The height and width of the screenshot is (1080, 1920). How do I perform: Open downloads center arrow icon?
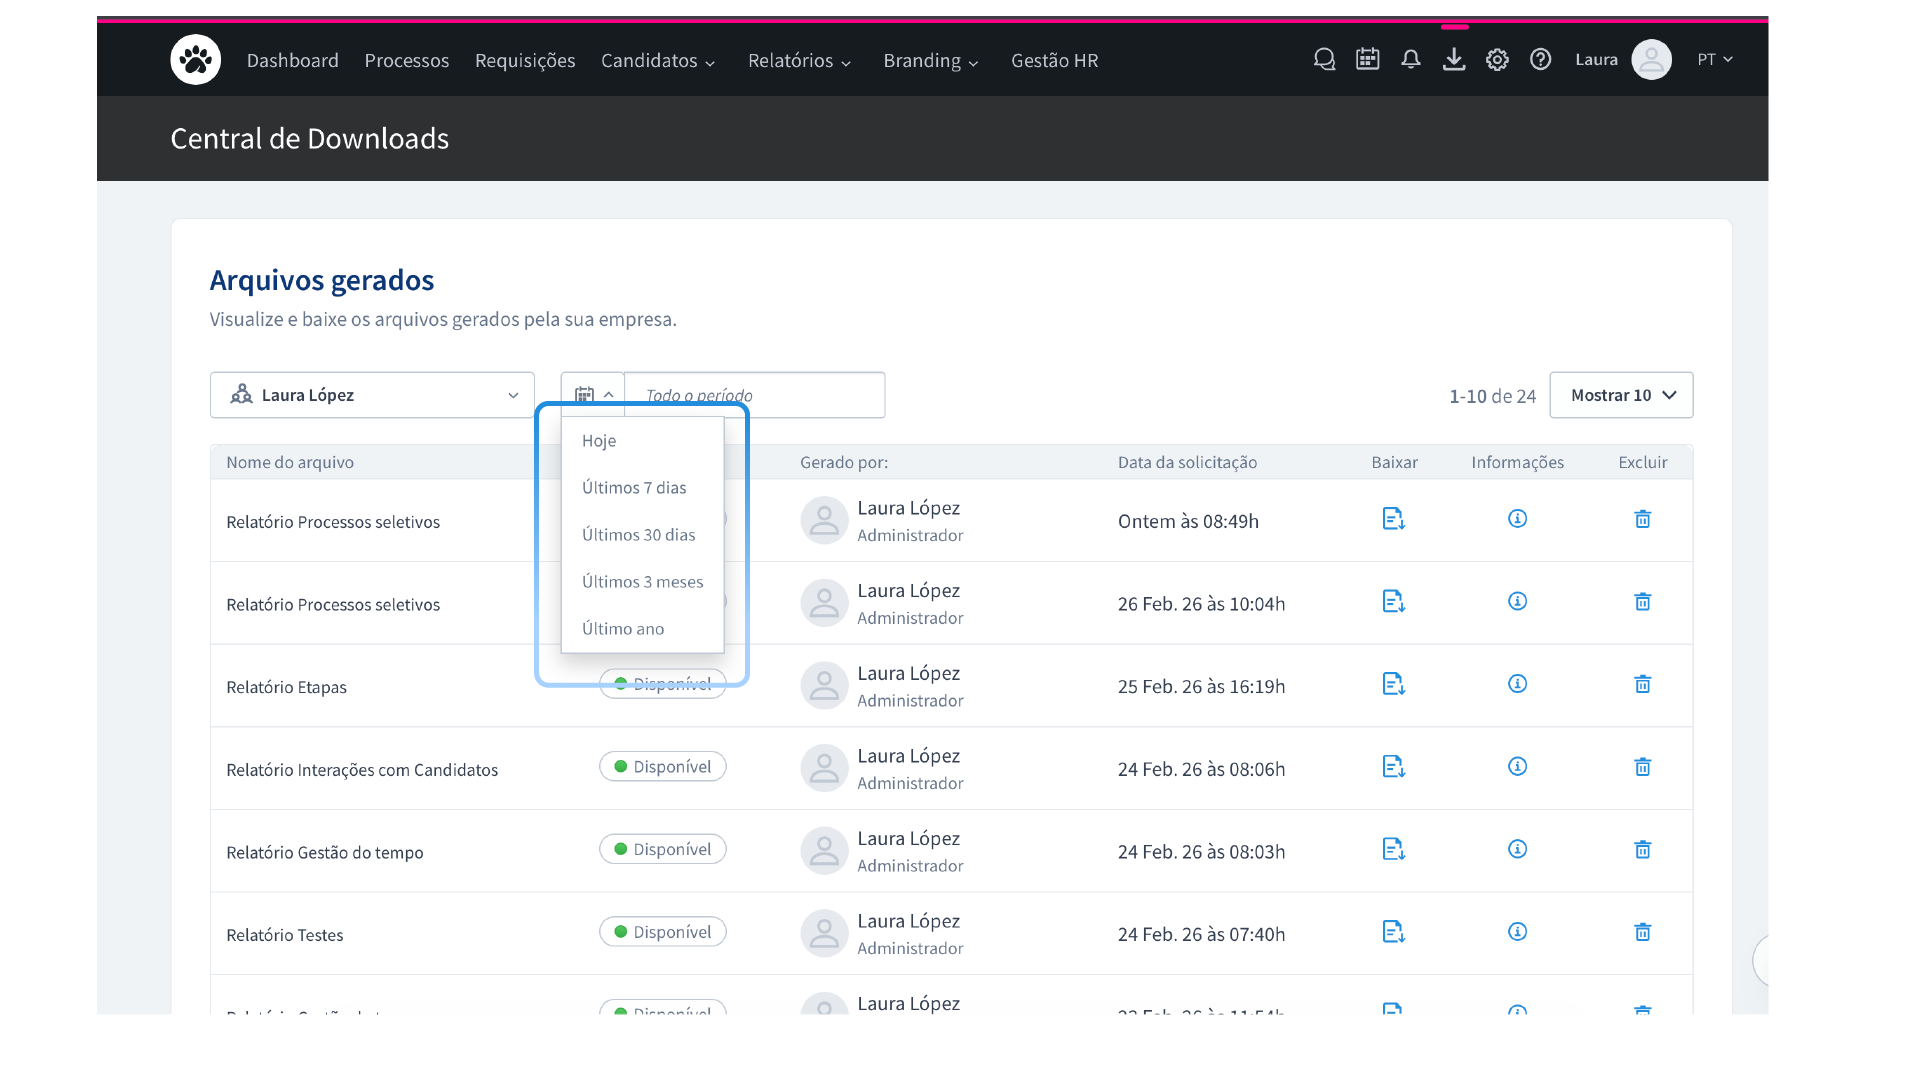click(1454, 60)
